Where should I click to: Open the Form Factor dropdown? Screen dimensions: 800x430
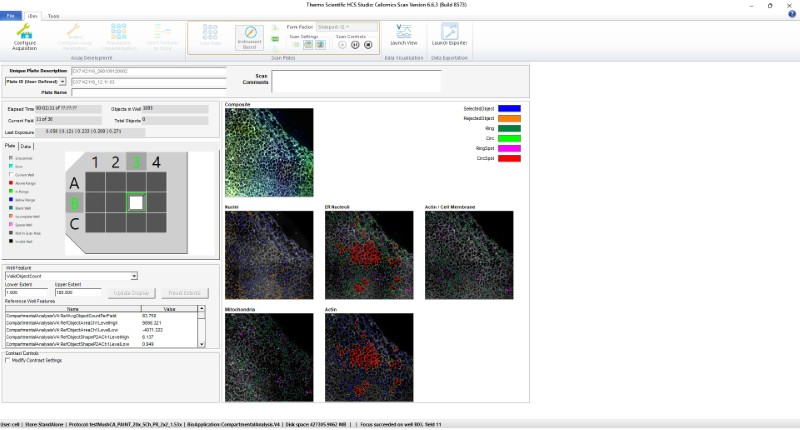(x=346, y=27)
